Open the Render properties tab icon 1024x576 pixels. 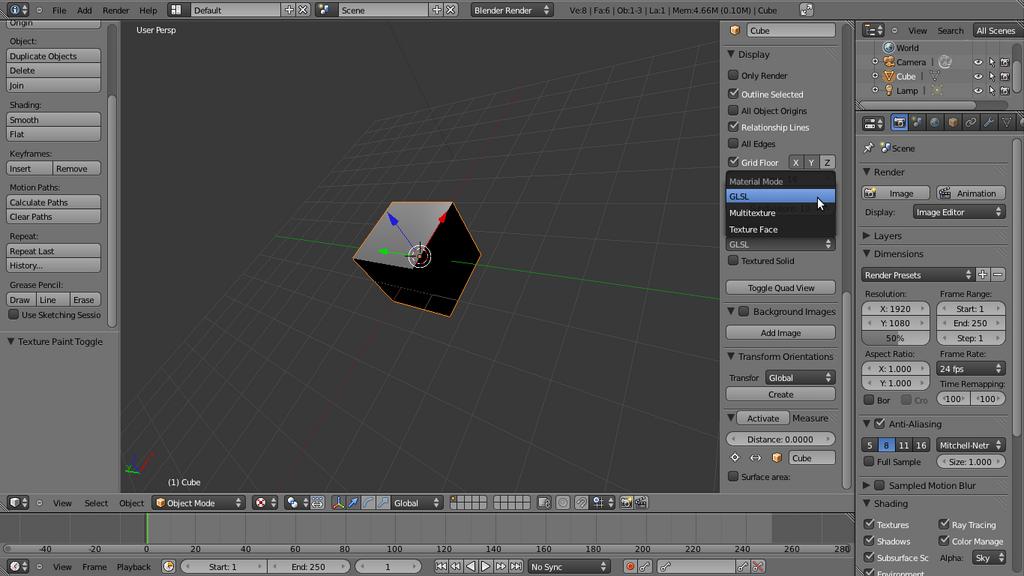(899, 123)
